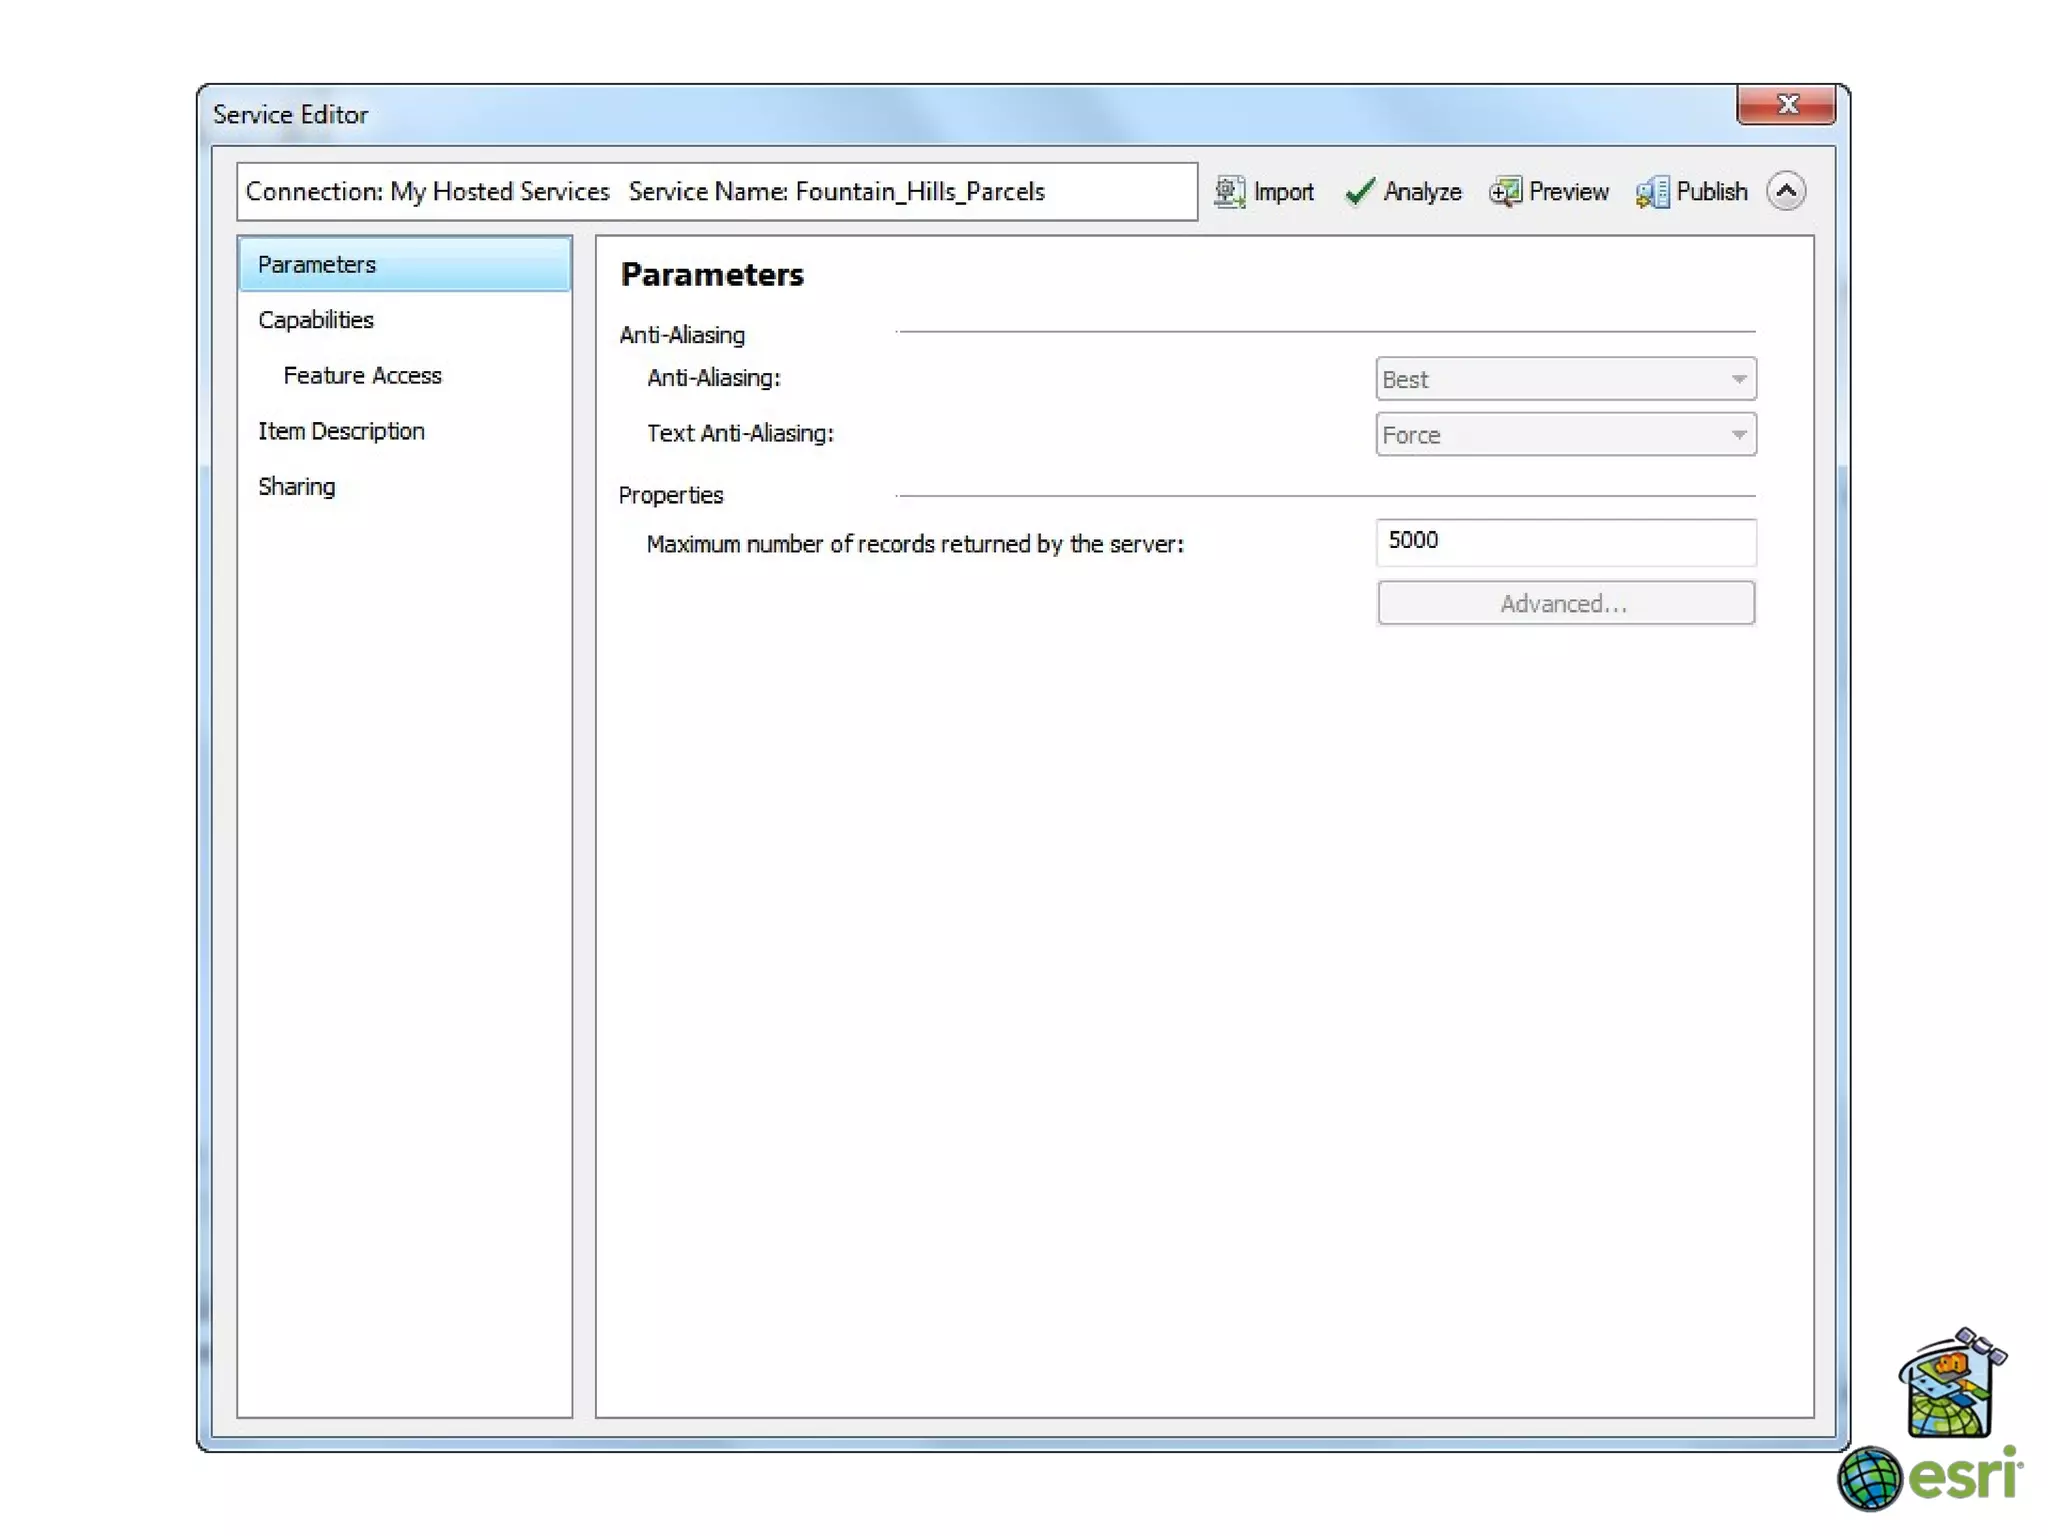Open the Anti-Aliasing dropdown showing Best

click(1565, 379)
